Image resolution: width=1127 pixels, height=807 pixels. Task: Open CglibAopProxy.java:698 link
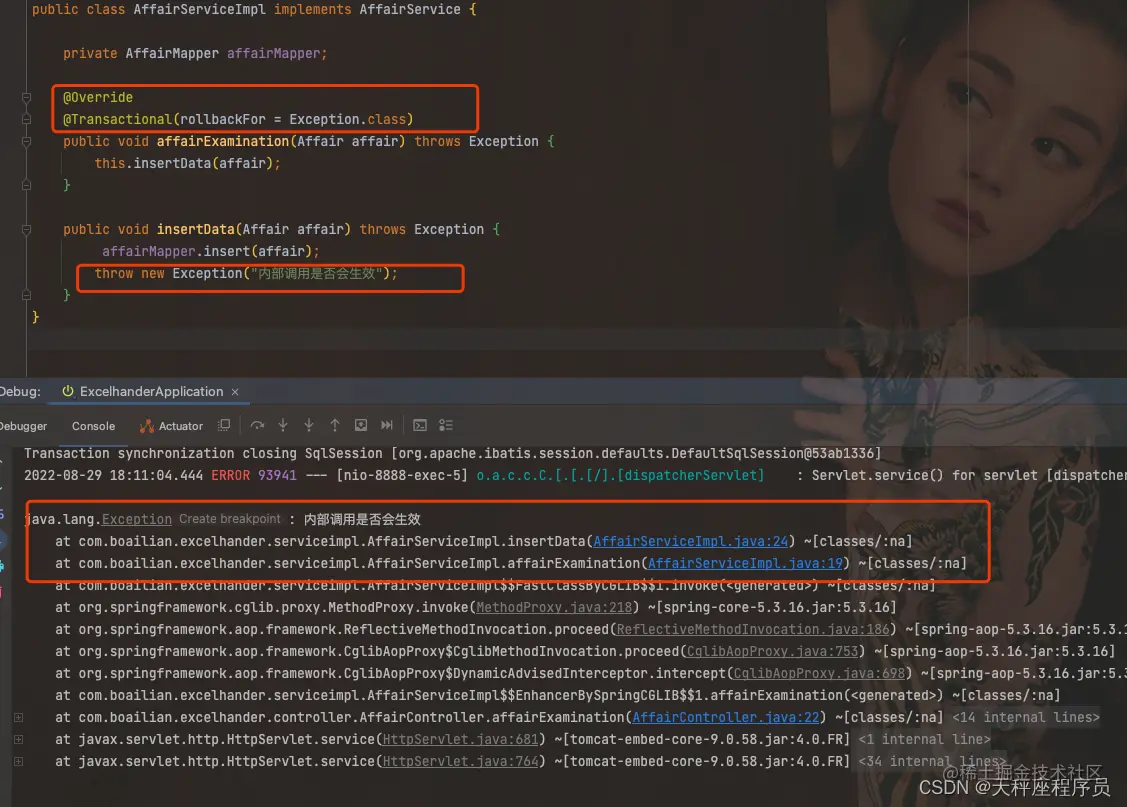click(x=819, y=674)
